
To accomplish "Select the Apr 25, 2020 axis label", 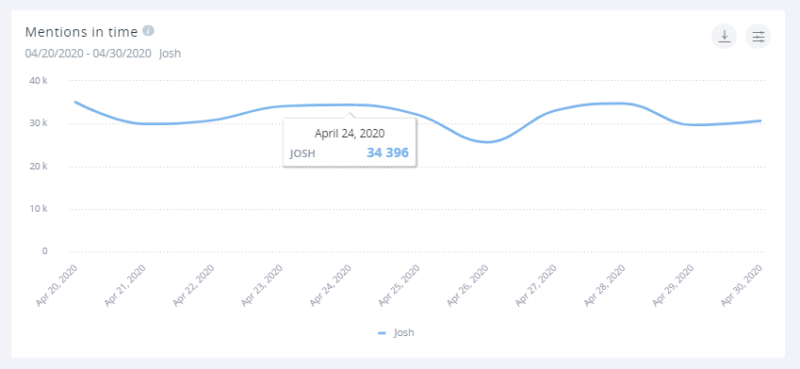I will click(399, 285).
